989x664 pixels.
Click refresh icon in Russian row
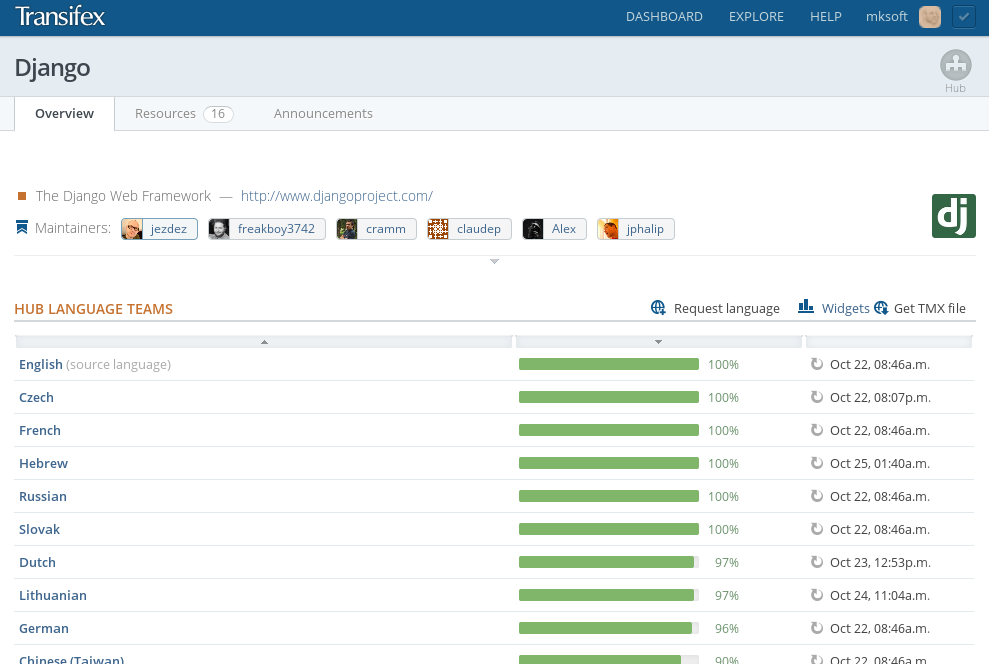(x=817, y=496)
